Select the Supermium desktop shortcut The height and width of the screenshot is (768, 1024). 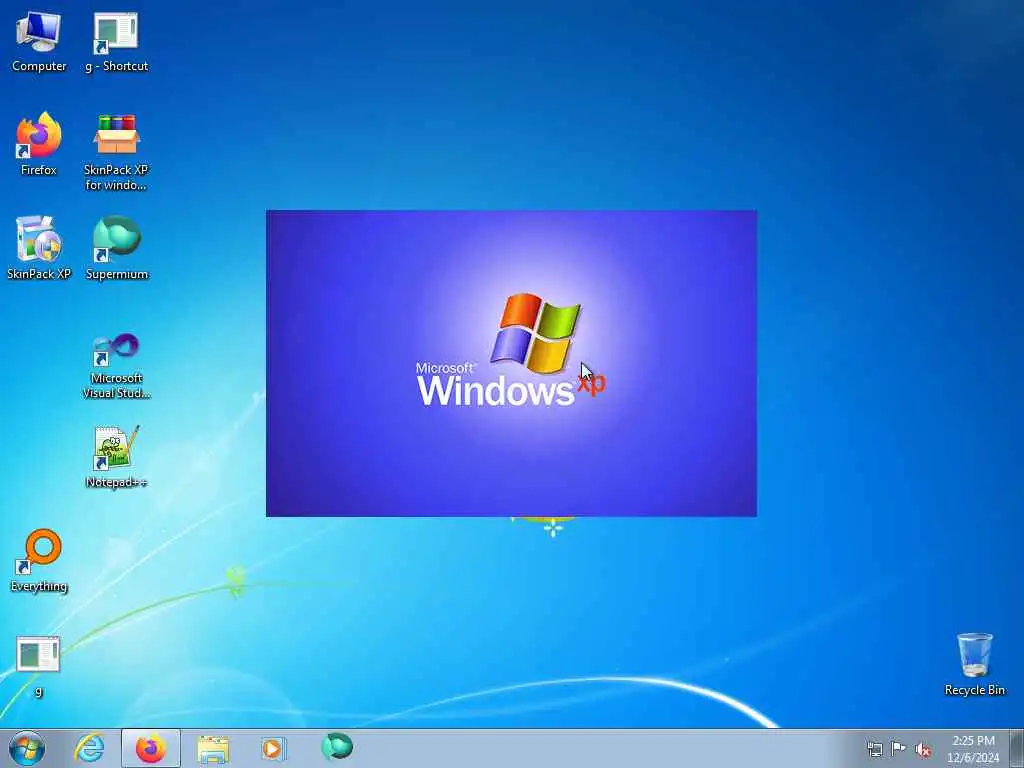[x=117, y=248]
